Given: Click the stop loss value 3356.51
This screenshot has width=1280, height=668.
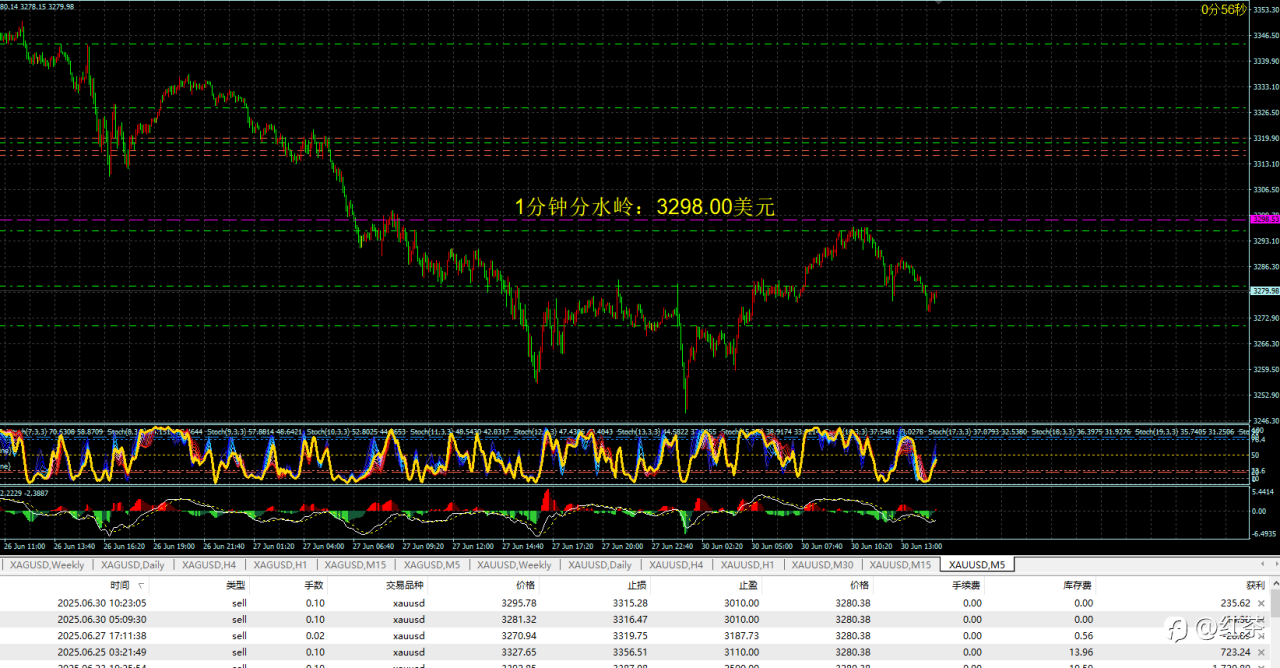Looking at the screenshot, I should (631, 651).
